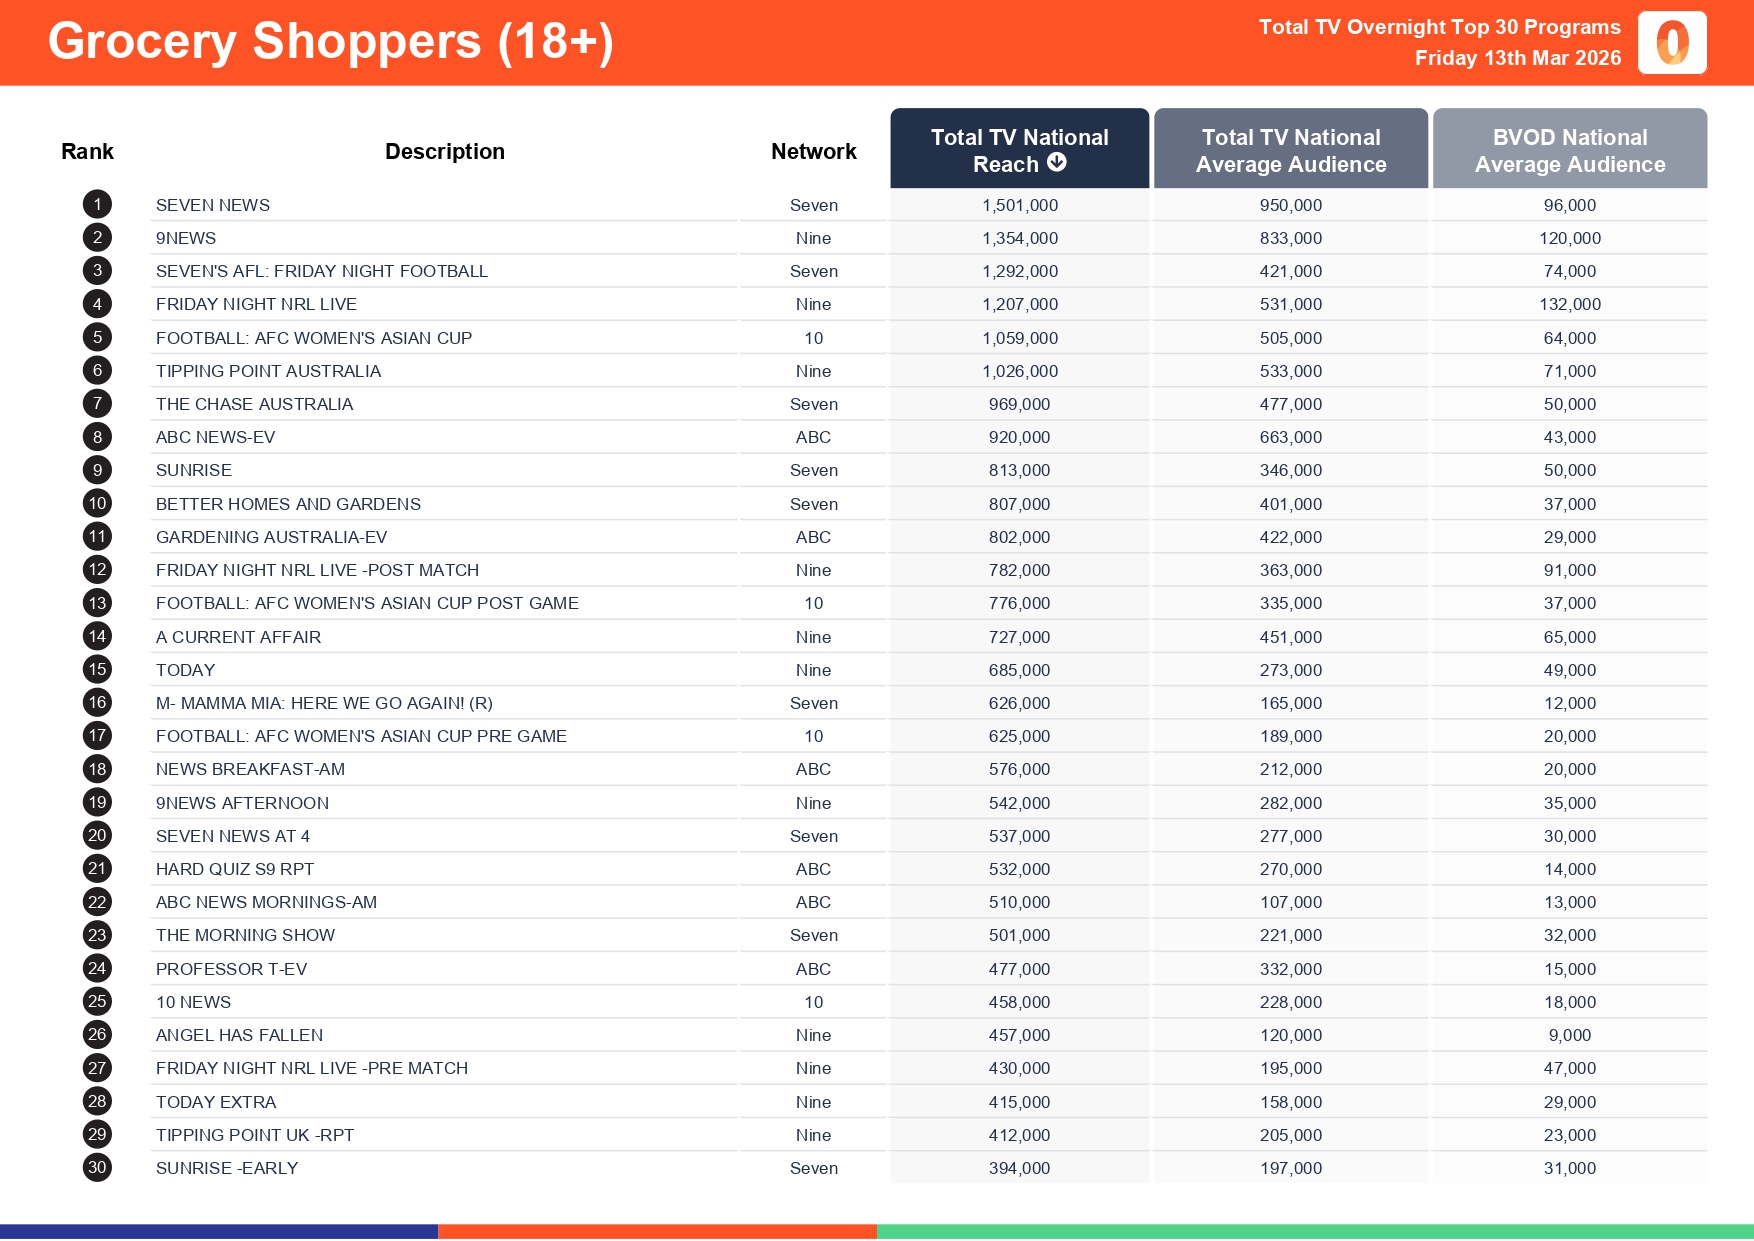Select Total TV National Average Audience header
The image size is (1754, 1241).
point(1290,150)
